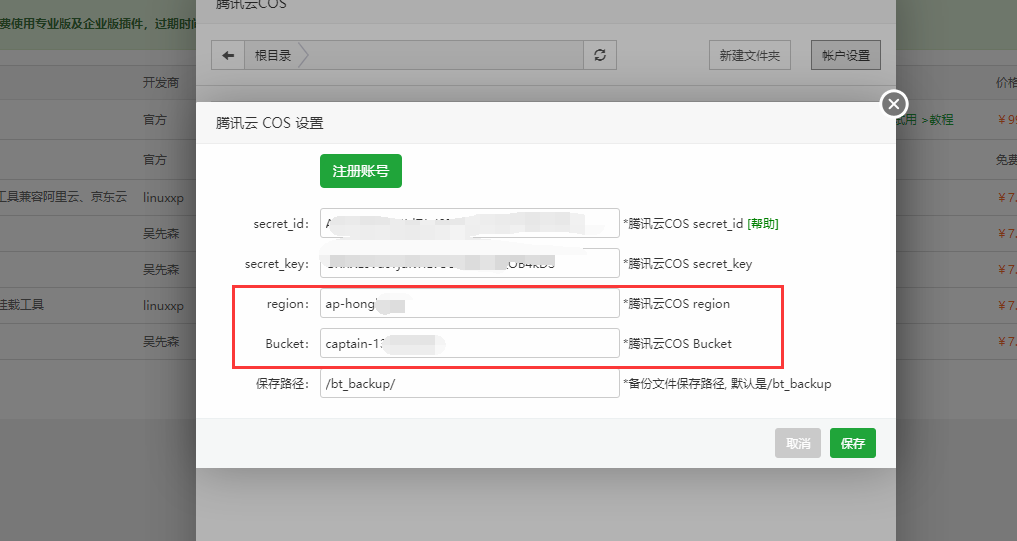The height and width of the screenshot is (541, 1017).
Task: Select the 根目录 breadcrumb
Action: (x=273, y=56)
